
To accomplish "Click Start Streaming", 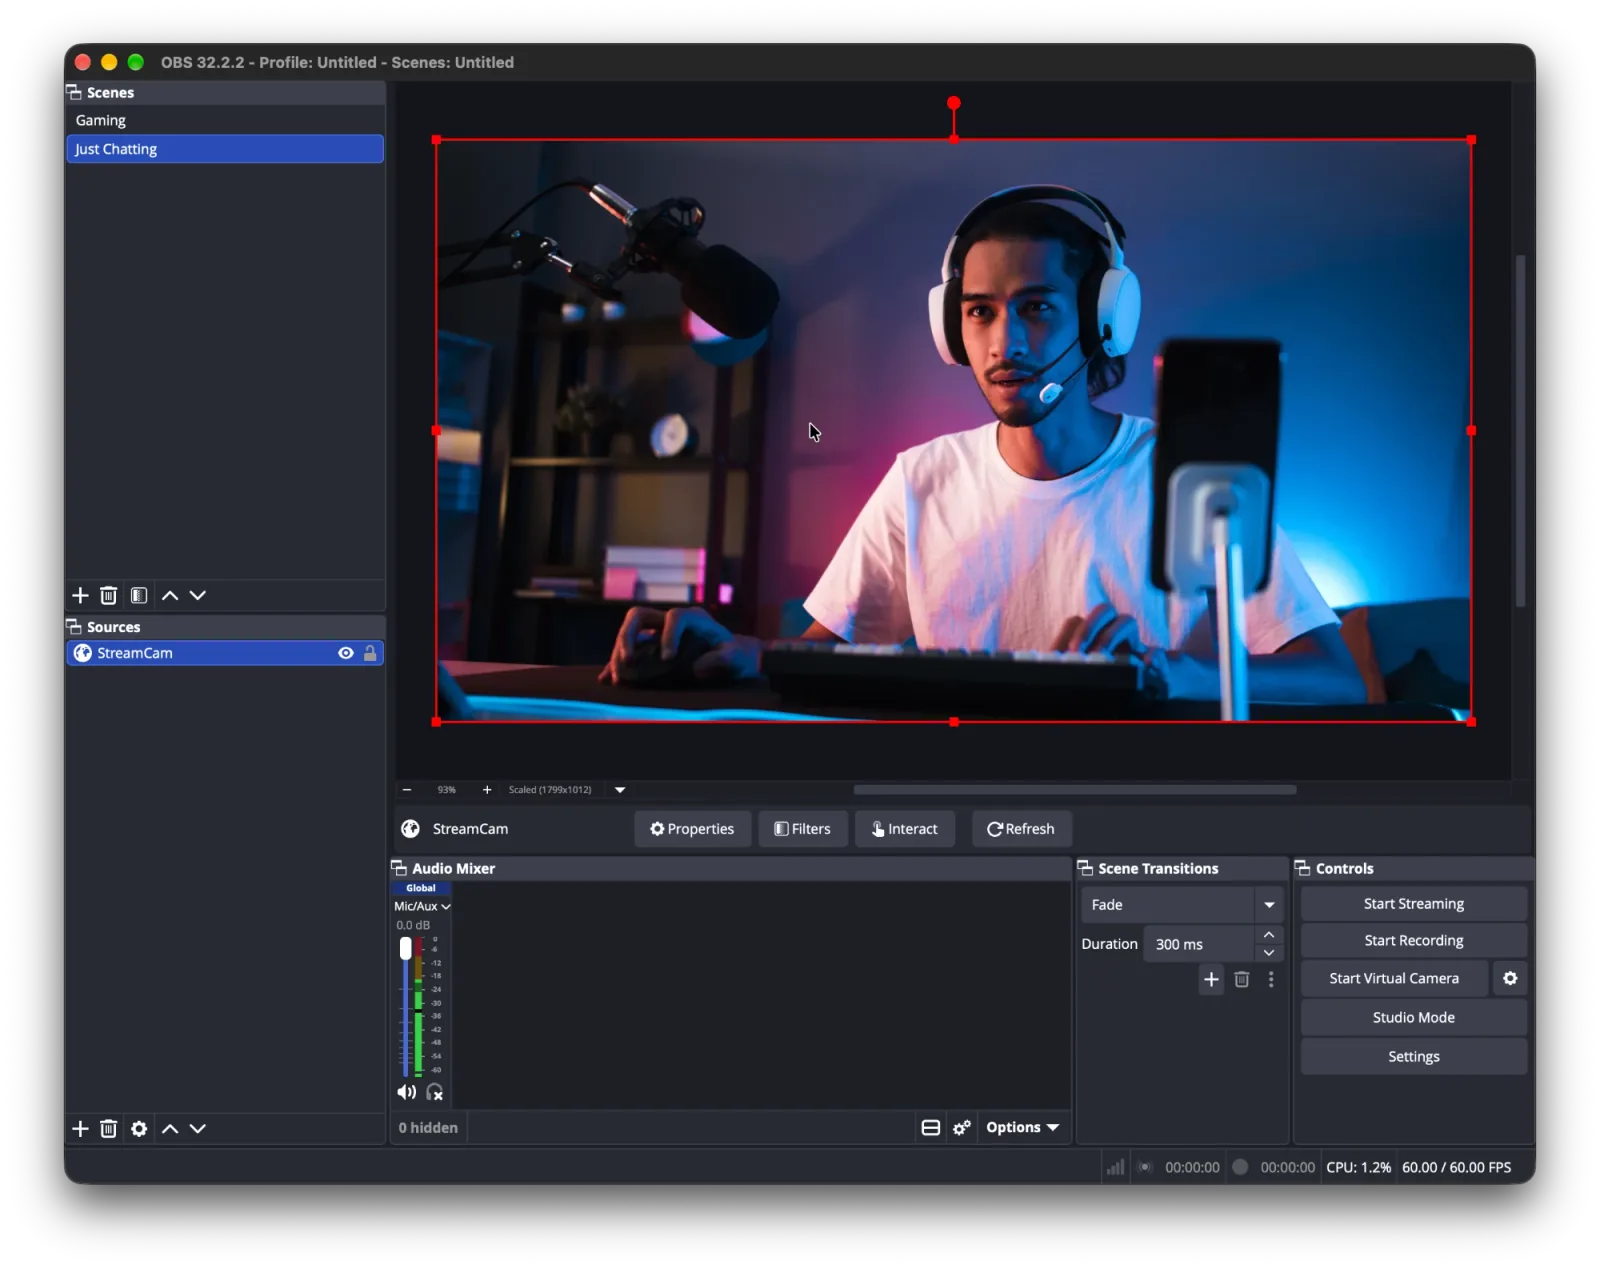I will click(1413, 904).
